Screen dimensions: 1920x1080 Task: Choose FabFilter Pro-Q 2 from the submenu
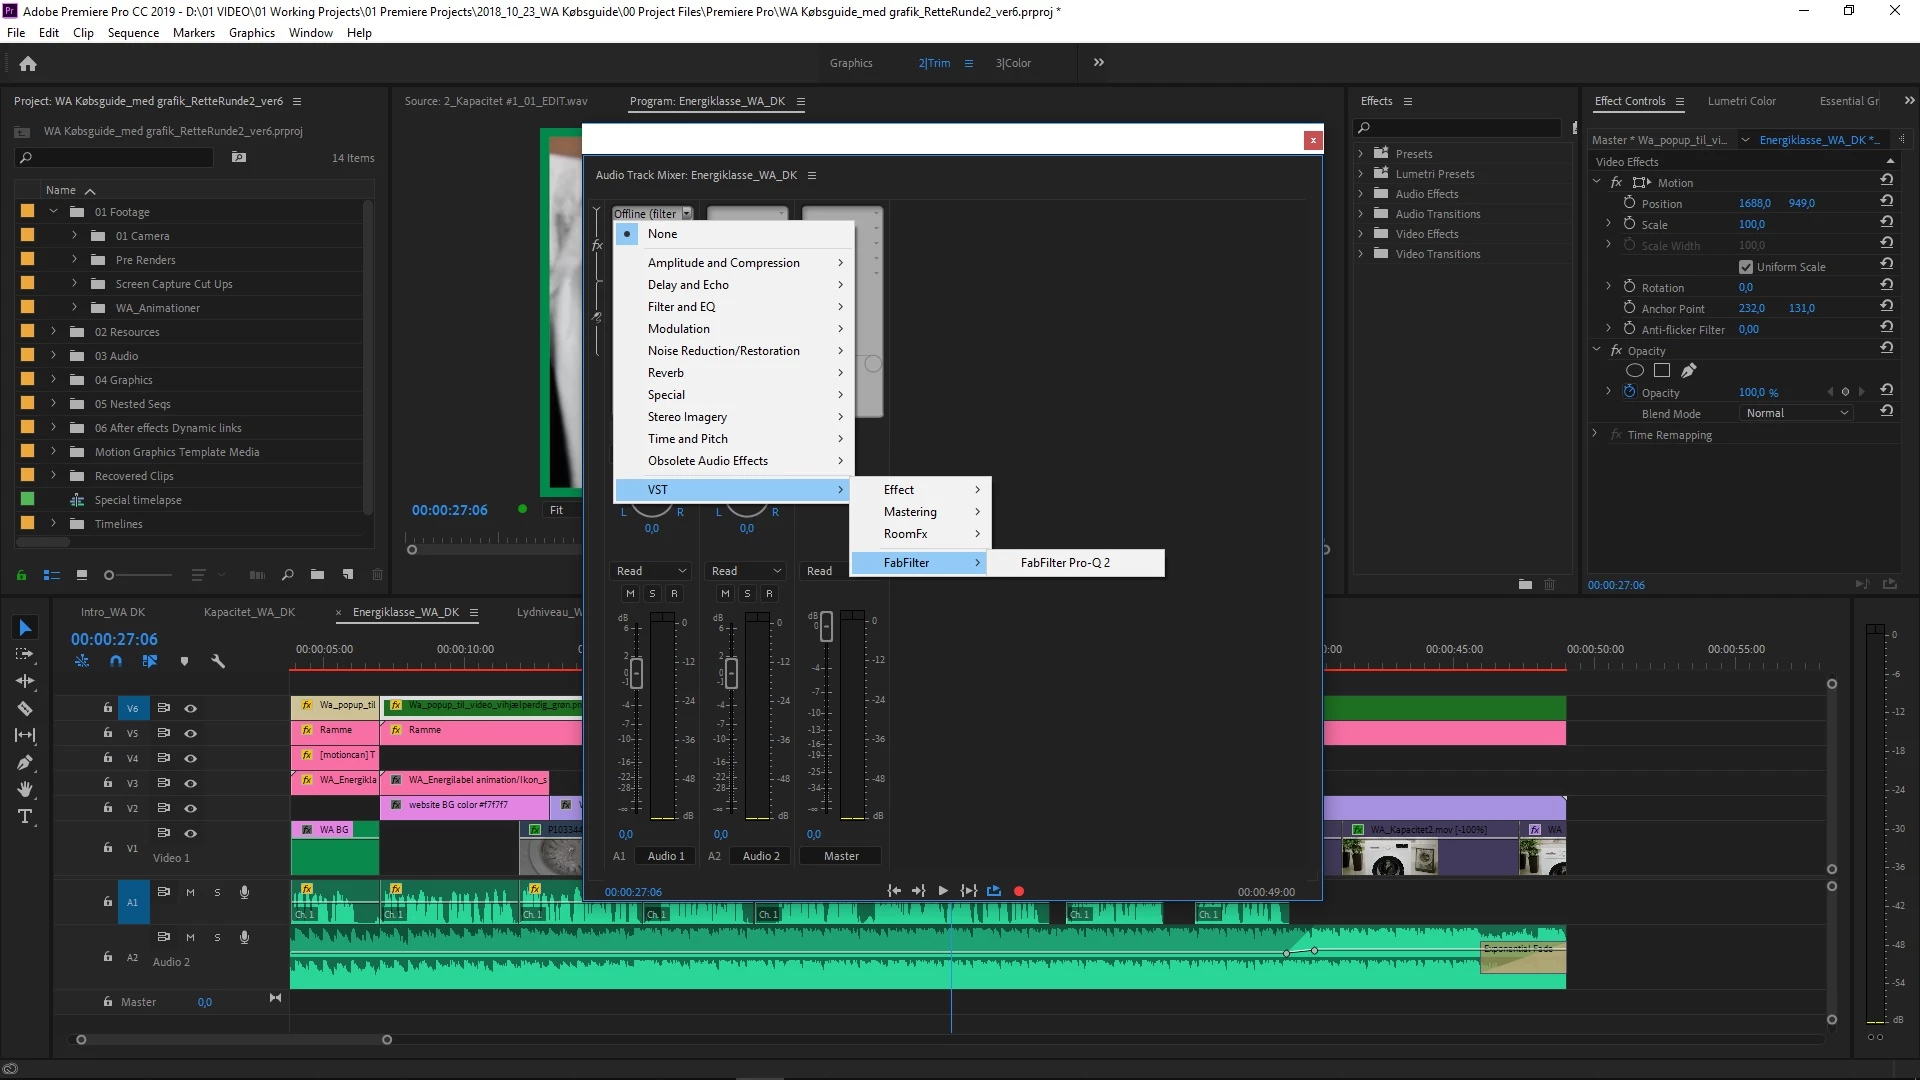pos(1065,563)
